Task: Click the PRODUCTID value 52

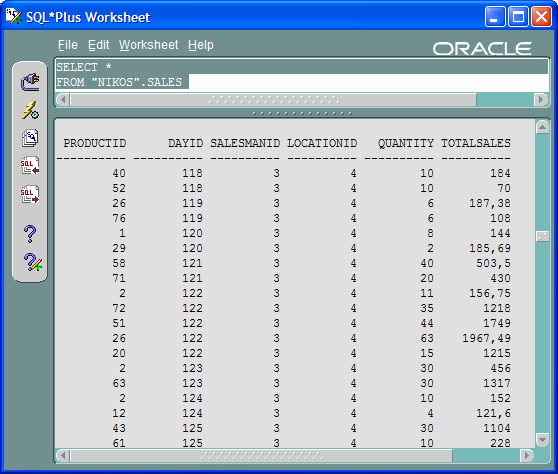Action: (119, 188)
